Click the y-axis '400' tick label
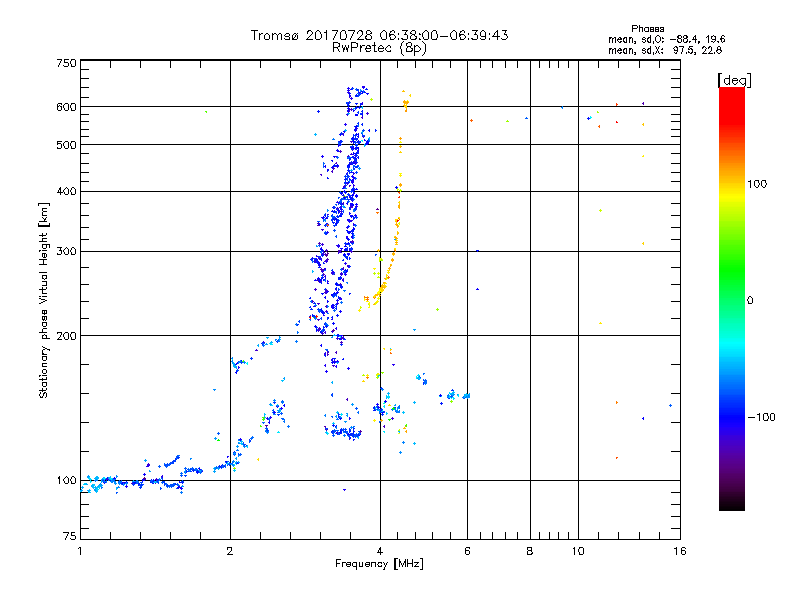The width and height of the screenshot is (800, 600). point(66,191)
